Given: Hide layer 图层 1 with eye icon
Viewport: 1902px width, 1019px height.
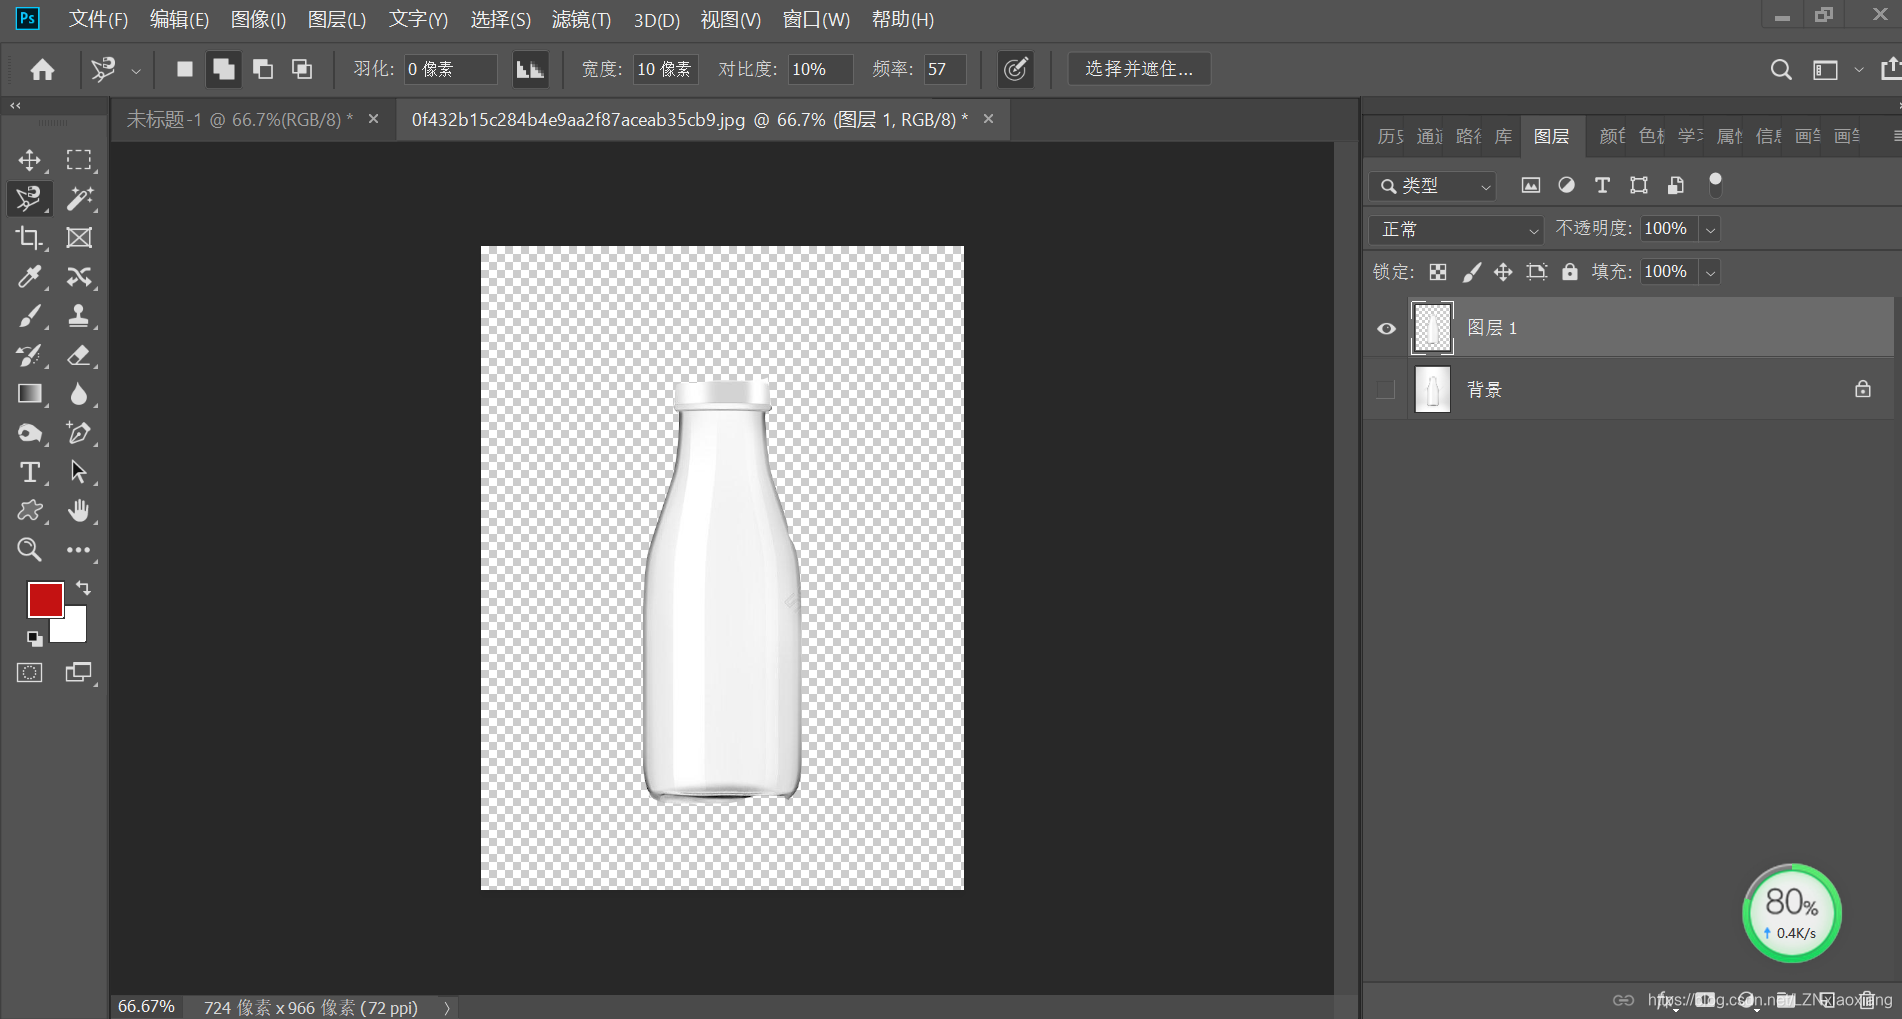Looking at the screenshot, I should pos(1386,328).
